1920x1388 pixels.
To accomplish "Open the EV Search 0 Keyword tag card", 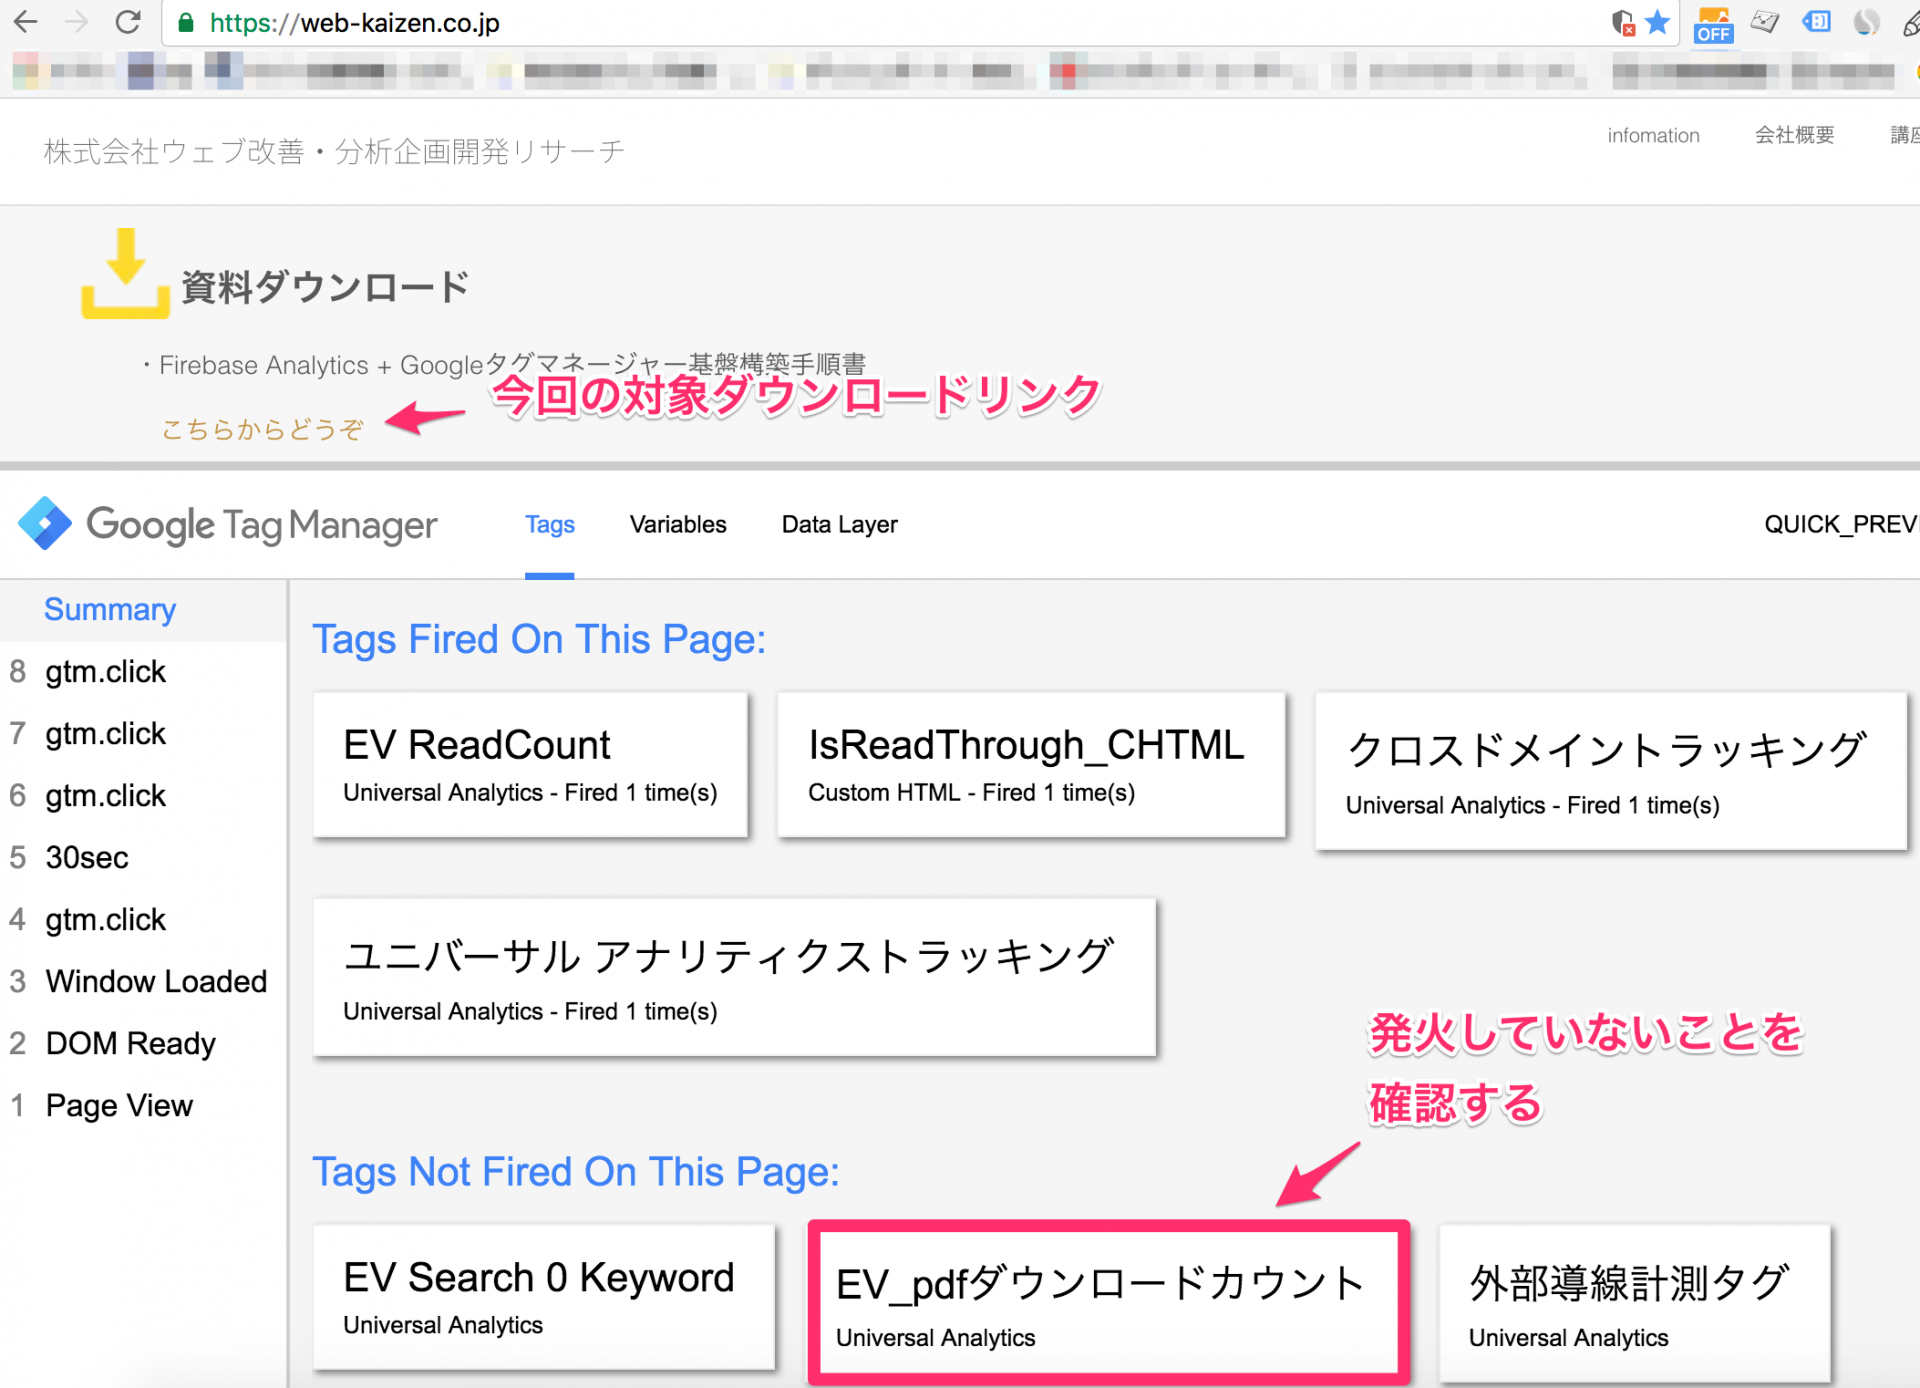I will [544, 1297].
